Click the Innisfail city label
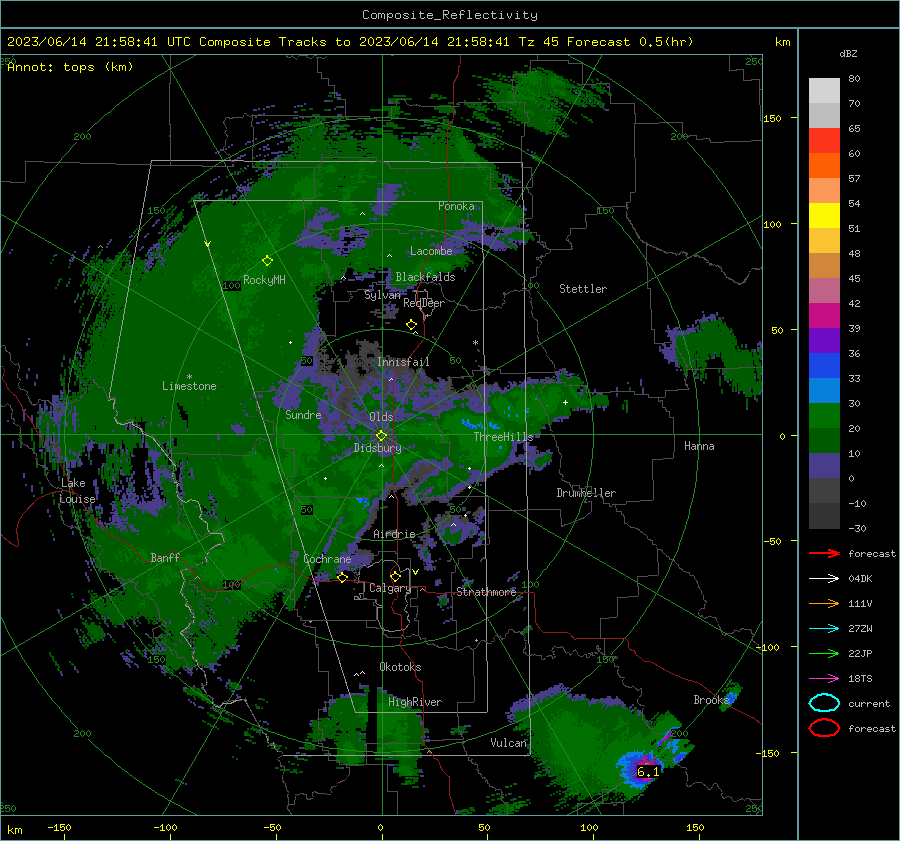The height and width of the screenshot is (841, 900). click(x=403, y=362)
